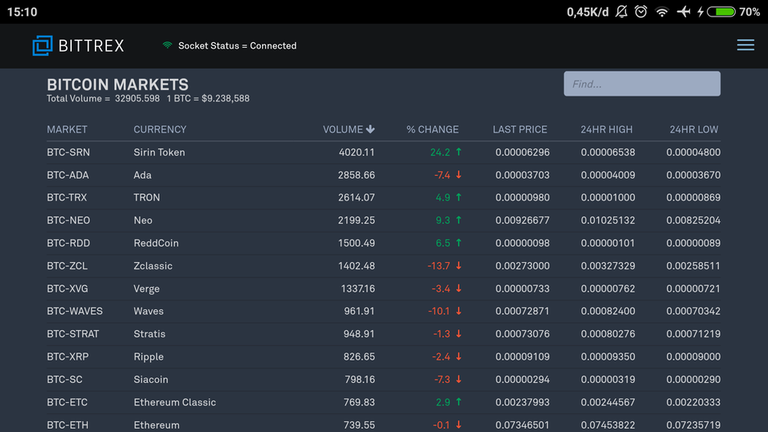This screenshot has width=768, height=432.
Task: Click in the Find search field
Action: (641, 84)
